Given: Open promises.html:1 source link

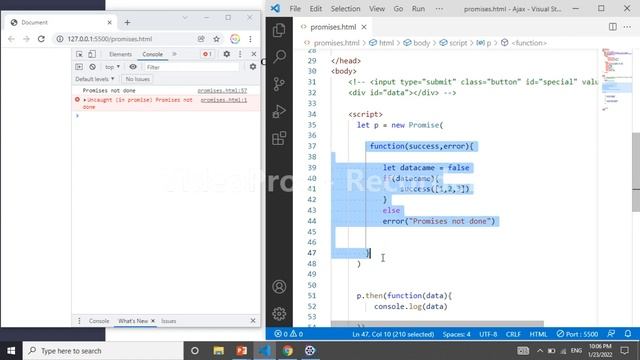Looking at the screenshot, I should 224,100.
